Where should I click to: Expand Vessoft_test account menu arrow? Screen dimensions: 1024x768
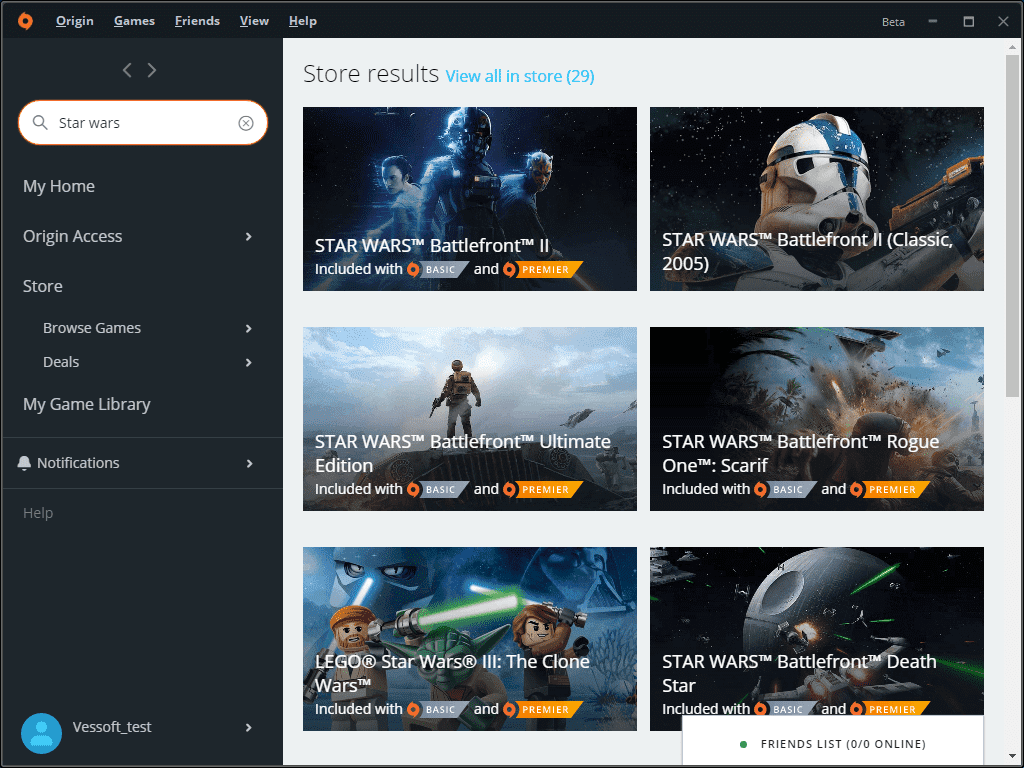(249, 728)
